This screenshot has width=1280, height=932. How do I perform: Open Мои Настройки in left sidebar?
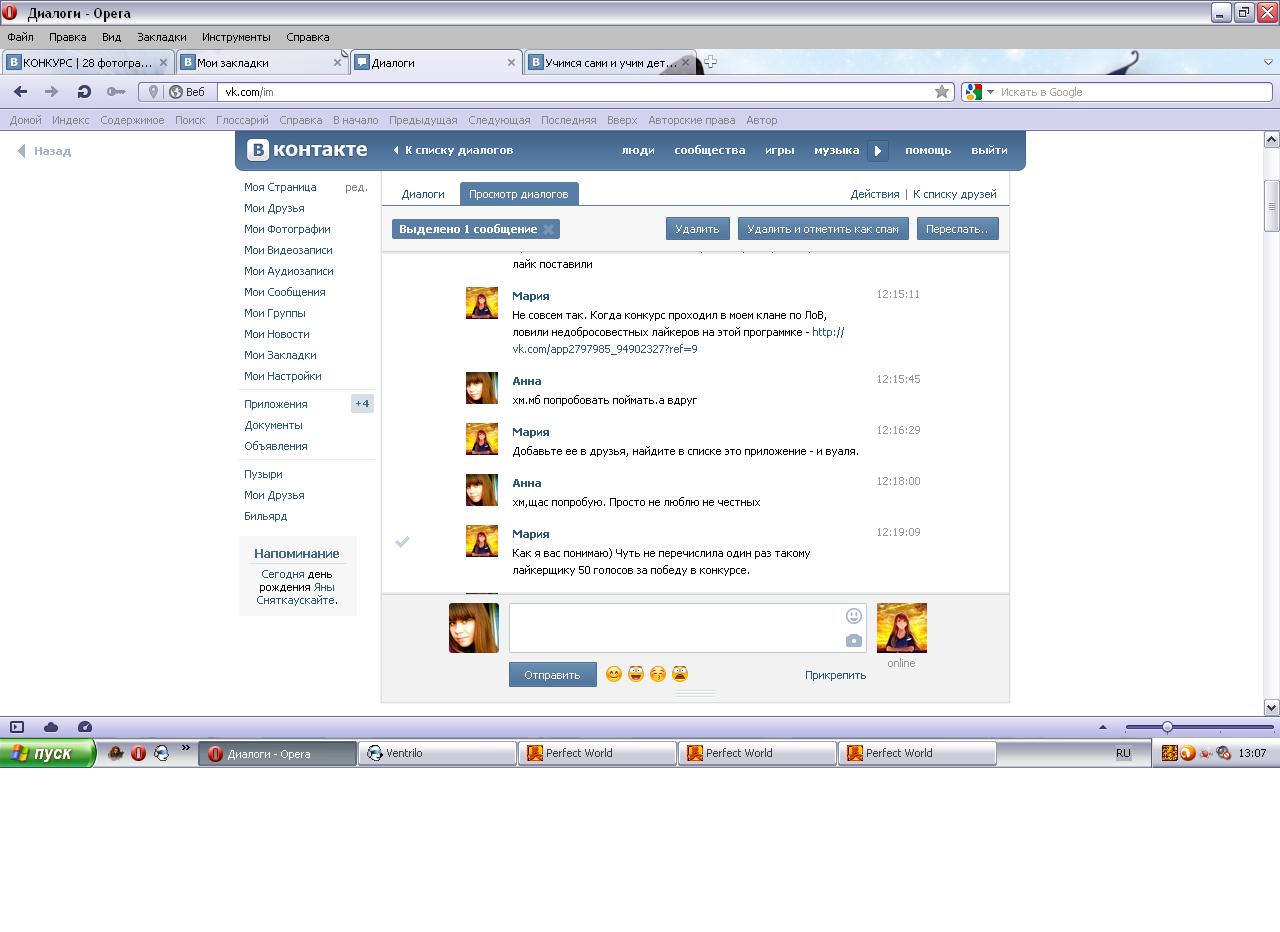click(x=282, y=376)
